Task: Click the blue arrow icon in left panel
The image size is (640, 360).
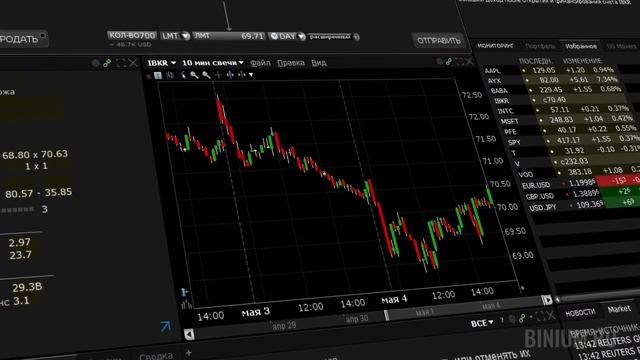Action: tap(165, 326)
